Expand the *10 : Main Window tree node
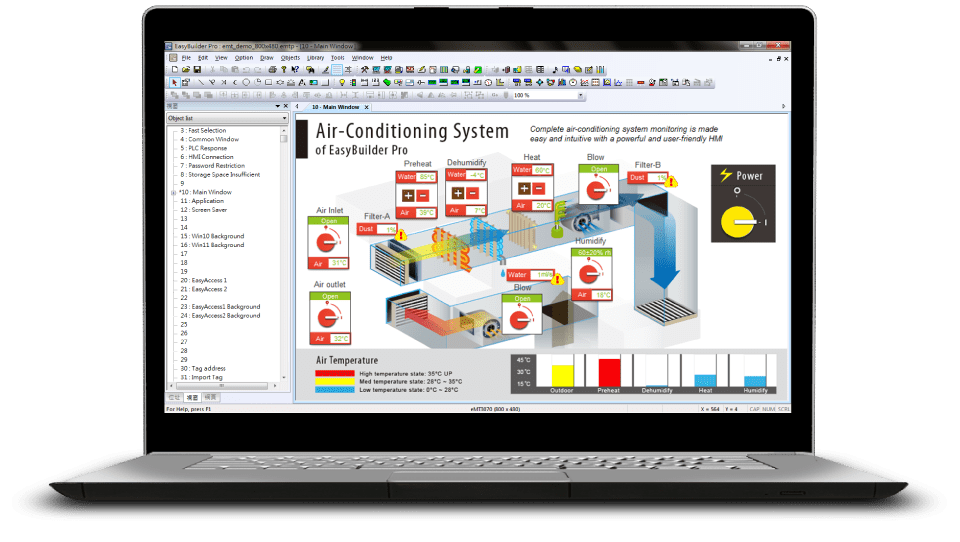 (x=174, y=192)
